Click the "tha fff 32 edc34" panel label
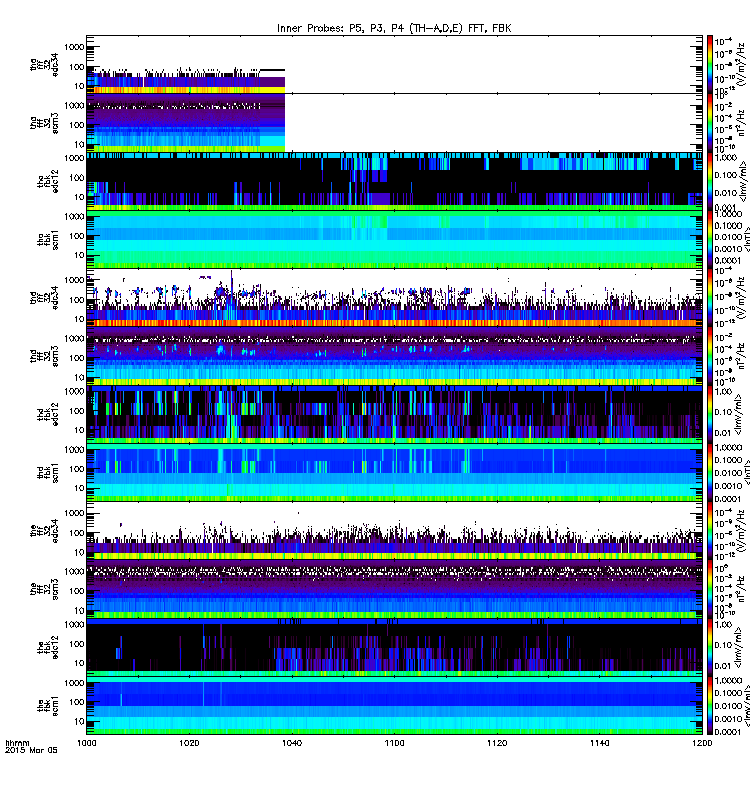Screen dimensions: 750x800 click(44, 65)
